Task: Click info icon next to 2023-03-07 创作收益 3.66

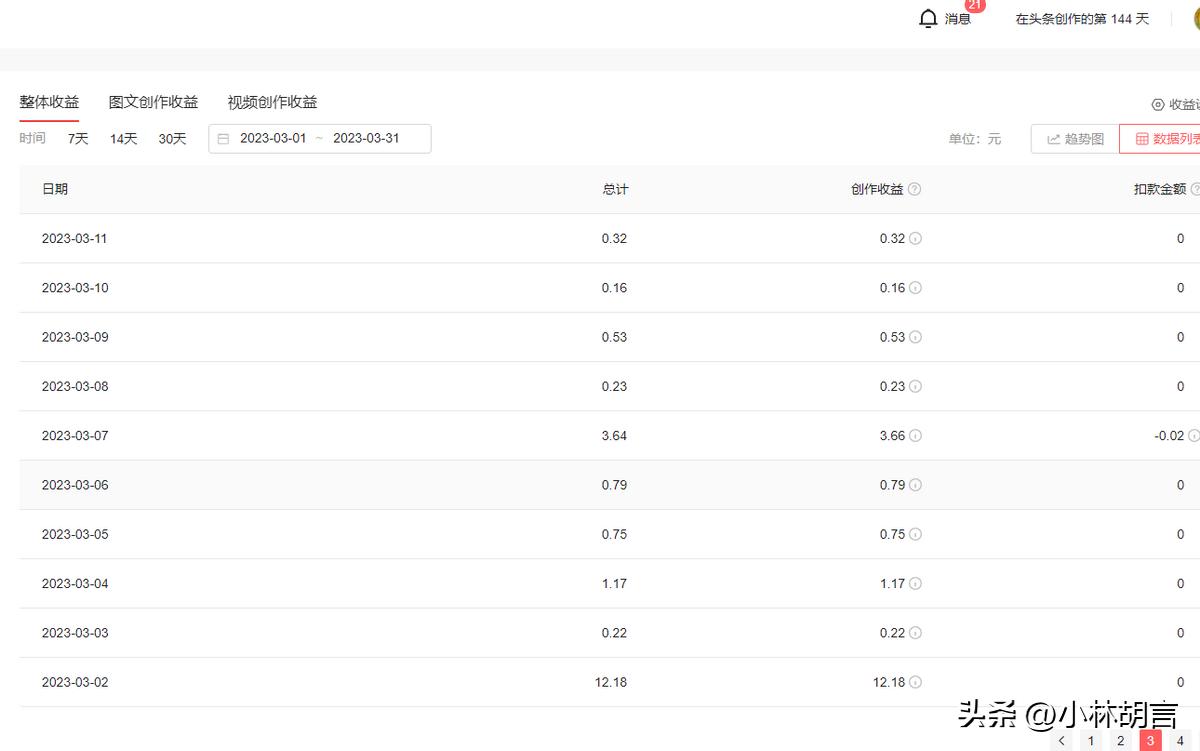Action: [x=915, y=436]
